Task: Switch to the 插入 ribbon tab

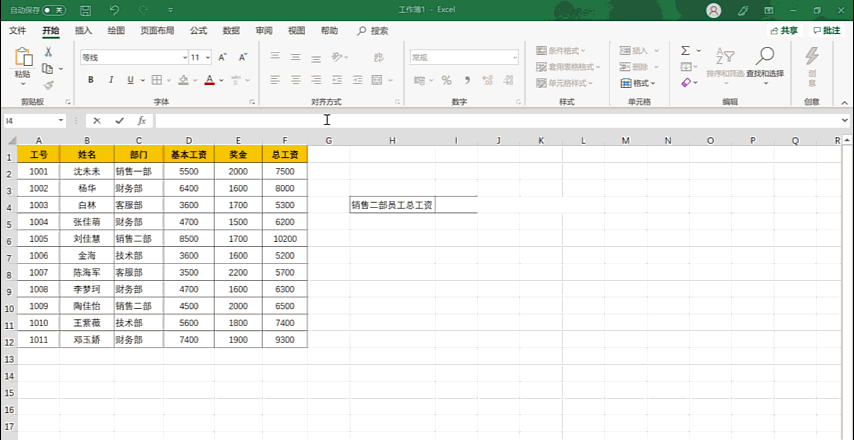Action: [x=83, y=30]
